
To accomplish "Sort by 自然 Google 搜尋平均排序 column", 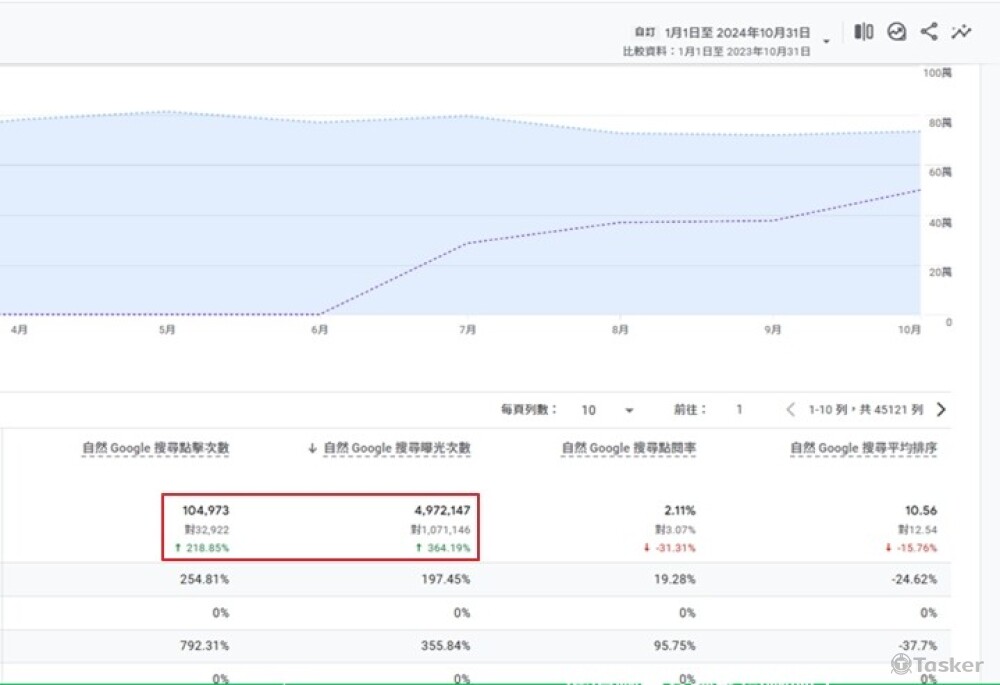I will point(863,449).
